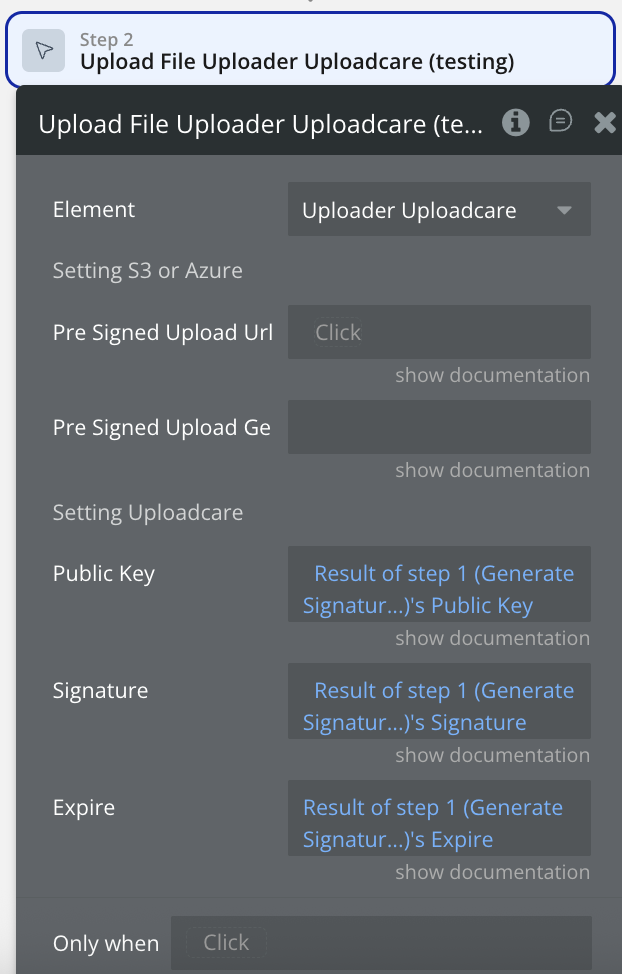The width and height of the screenshot is (622, 974).
Task: Click the info icon in panel header
Action: [x=516, y=122]
